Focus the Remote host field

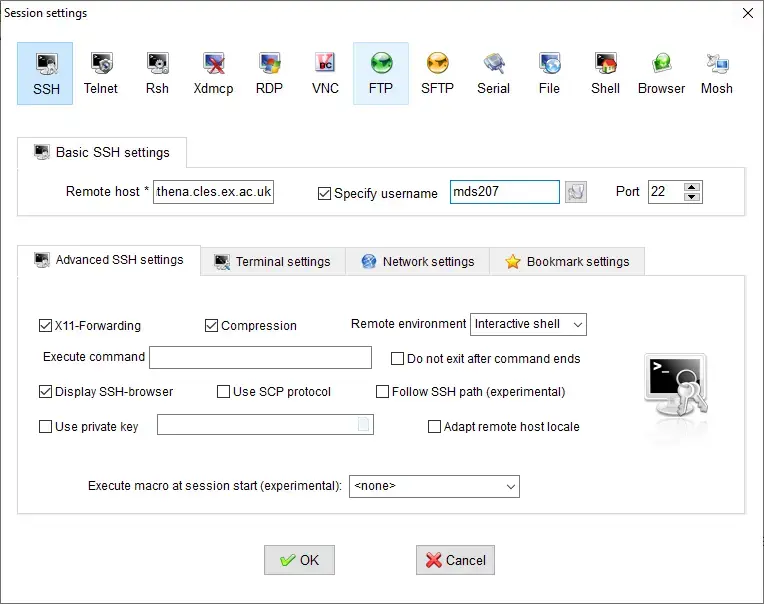click(213, 192)
